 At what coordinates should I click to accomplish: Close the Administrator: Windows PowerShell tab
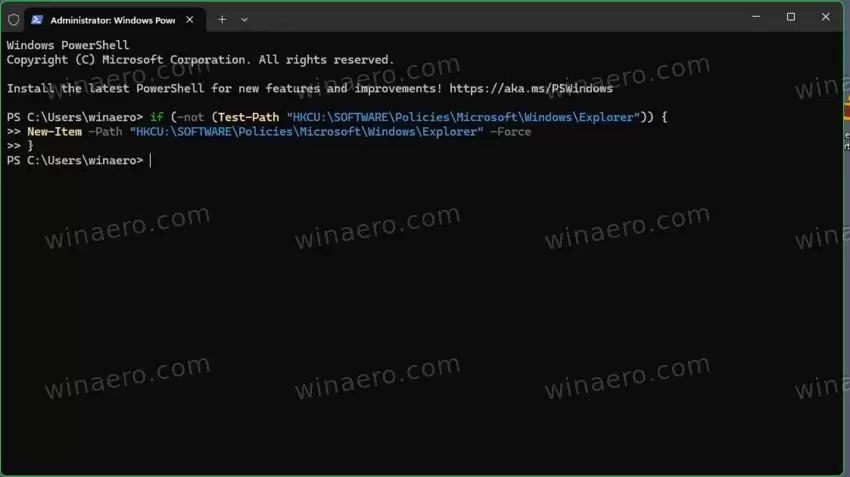coord(190,20)
